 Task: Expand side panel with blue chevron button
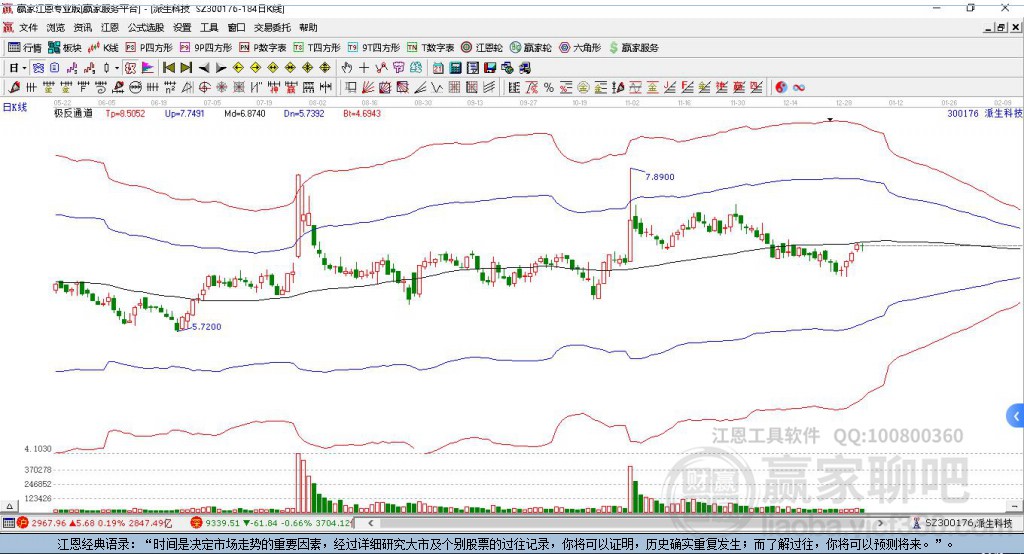pyautogui.click(x=1016, y=416)
